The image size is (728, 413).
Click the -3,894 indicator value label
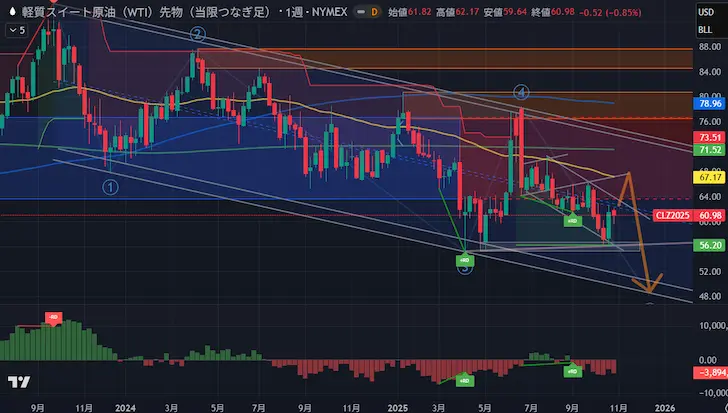(x=708, y=373)
